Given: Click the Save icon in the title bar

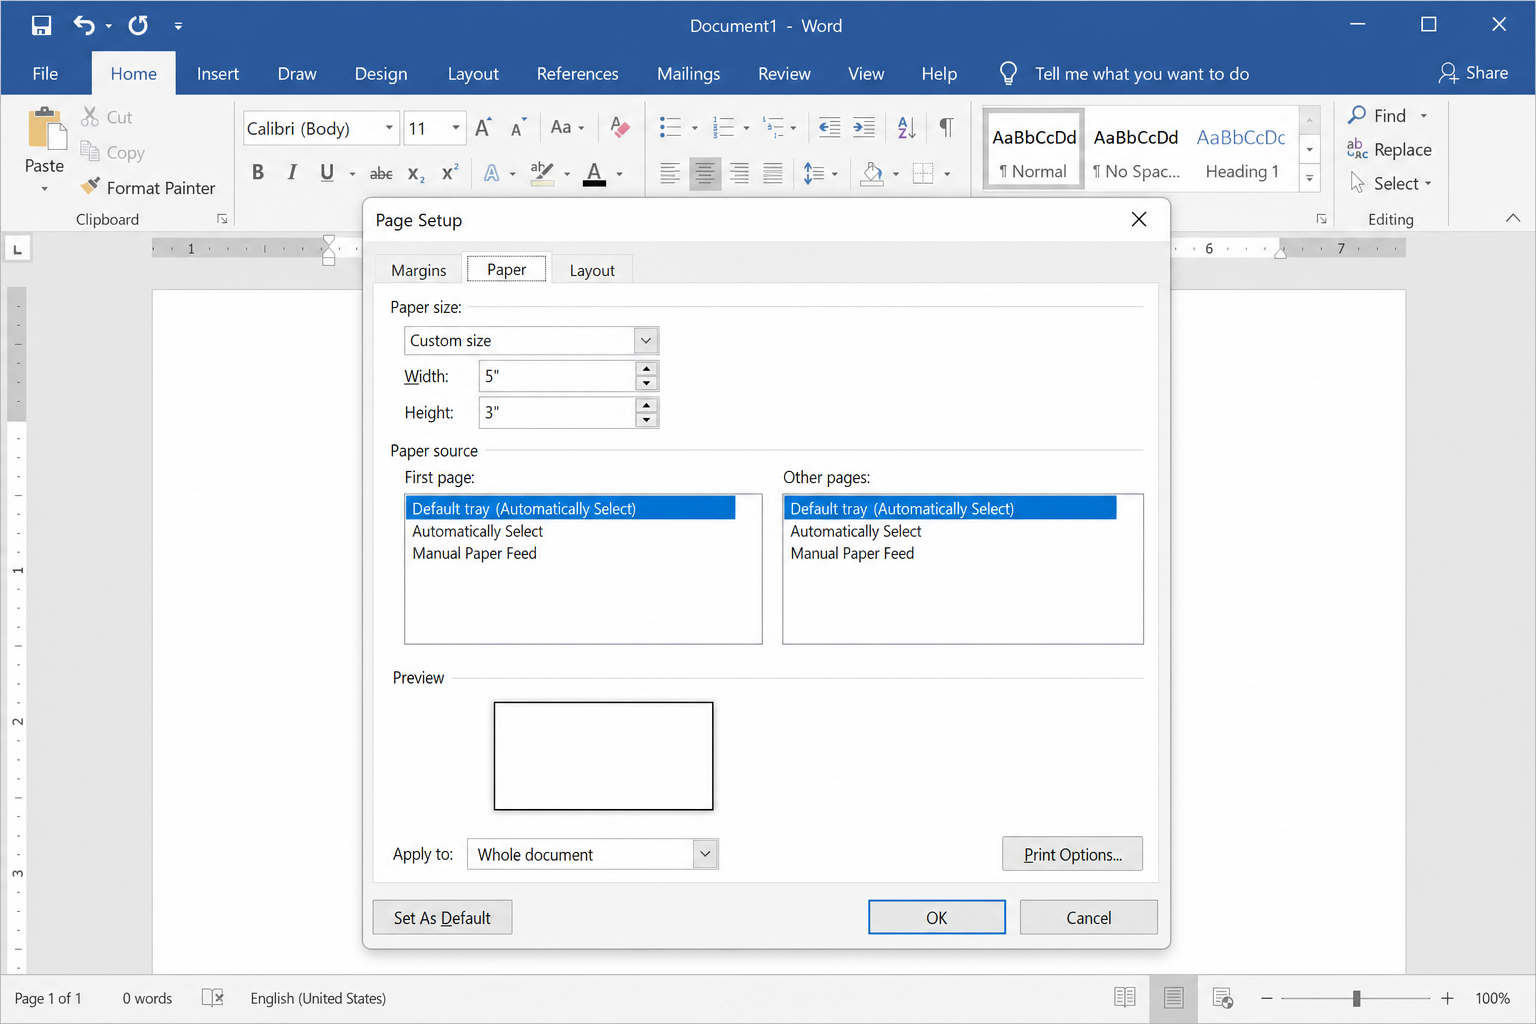Looking at the screenshot, I should pyautogui.click(x=41, y=25).
